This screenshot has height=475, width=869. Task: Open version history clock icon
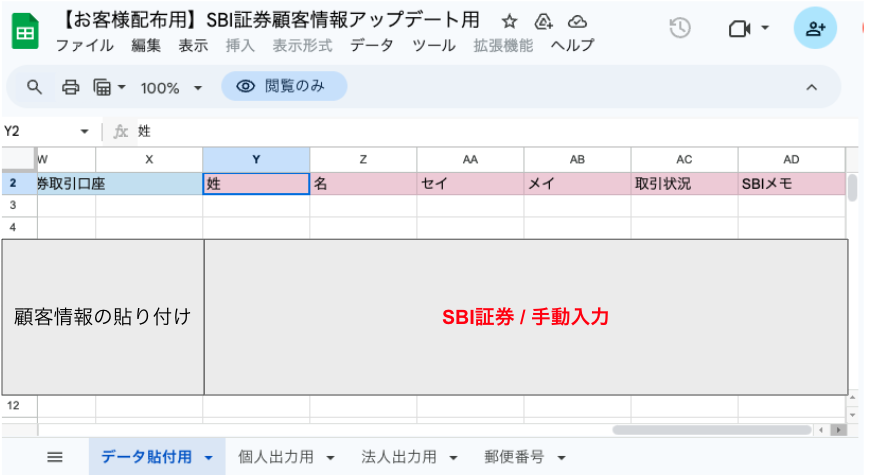pyautogui.click(x=679, y=28)
